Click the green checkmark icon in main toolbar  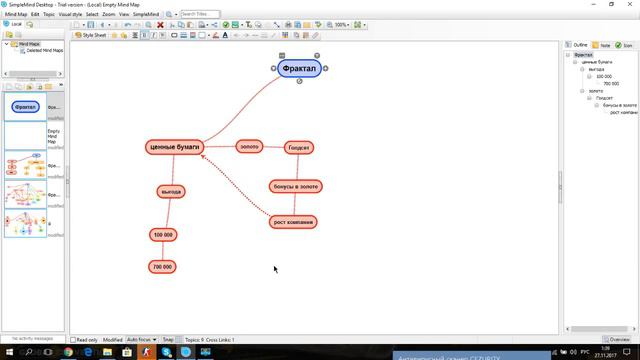226,25
